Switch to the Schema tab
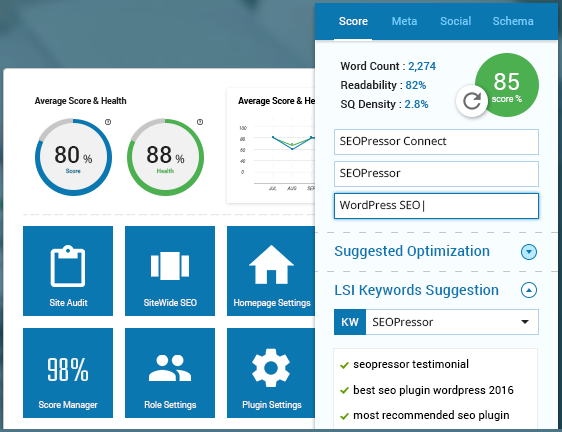The width and height of the screenshot is (562, 432). tap(513, 21)
